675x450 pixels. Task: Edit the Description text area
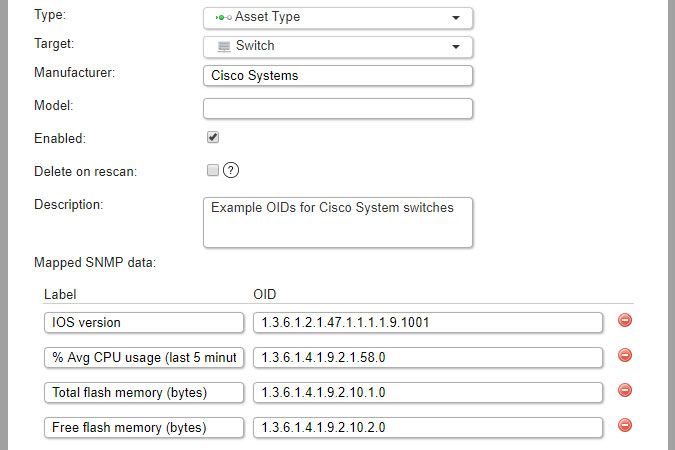pyautogui.click(x=337, y=221)
